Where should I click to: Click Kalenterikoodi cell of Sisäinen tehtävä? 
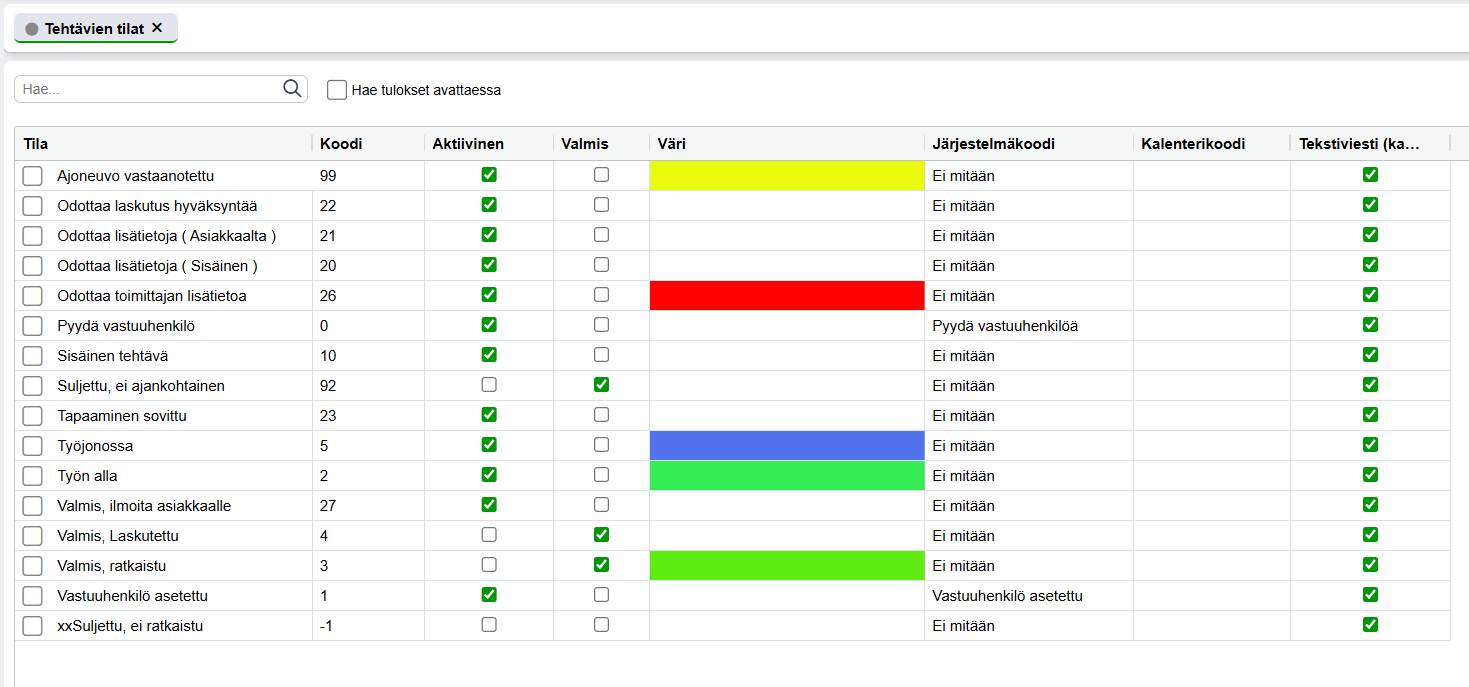1211,356
